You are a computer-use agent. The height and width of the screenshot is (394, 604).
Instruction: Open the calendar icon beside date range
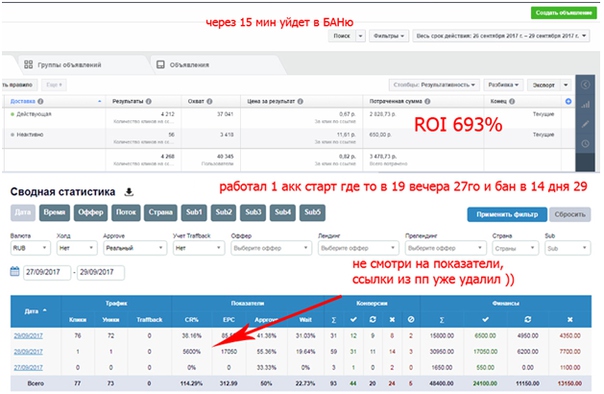pyautogui.click(x=15, y=272)
